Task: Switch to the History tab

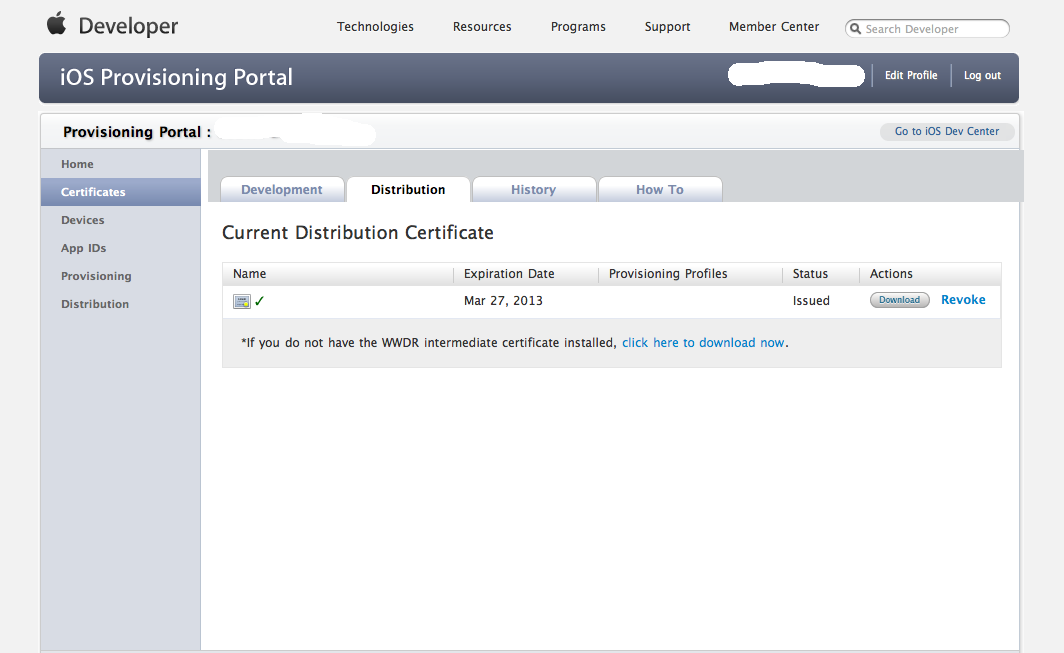Action: (x=533, y=189)
